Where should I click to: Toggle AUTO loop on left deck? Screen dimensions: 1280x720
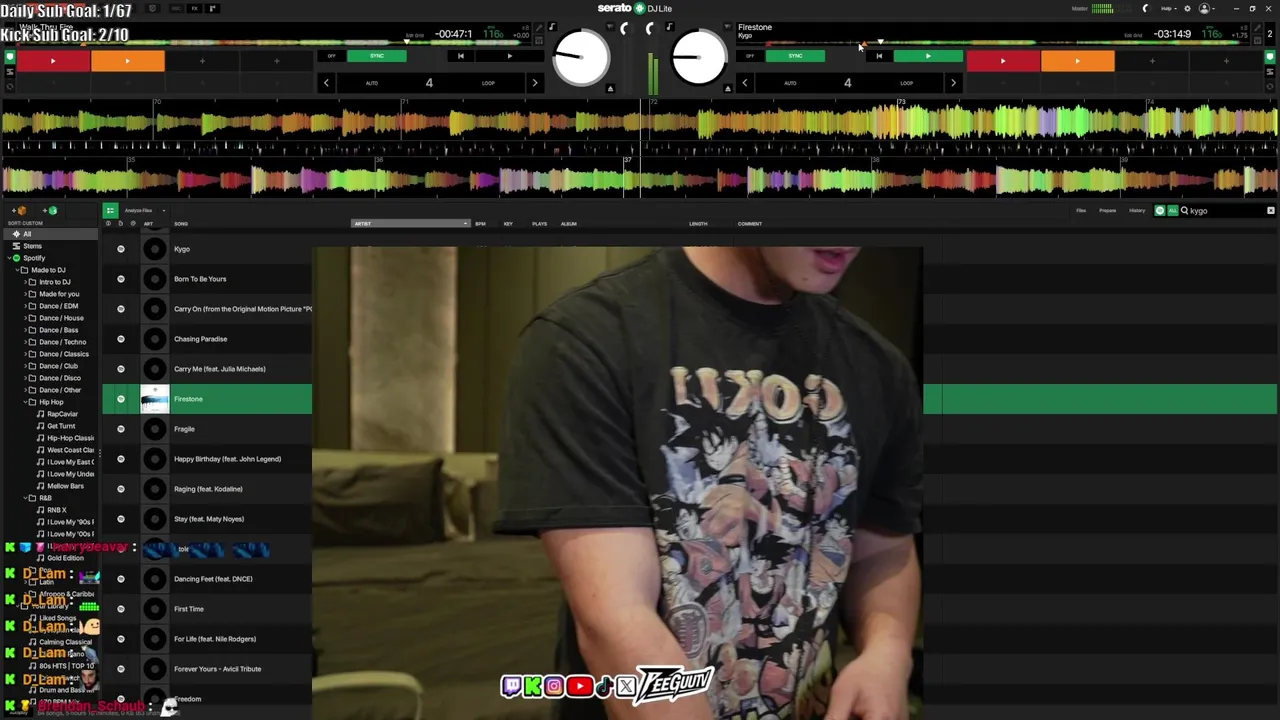[x=372, y=83]
